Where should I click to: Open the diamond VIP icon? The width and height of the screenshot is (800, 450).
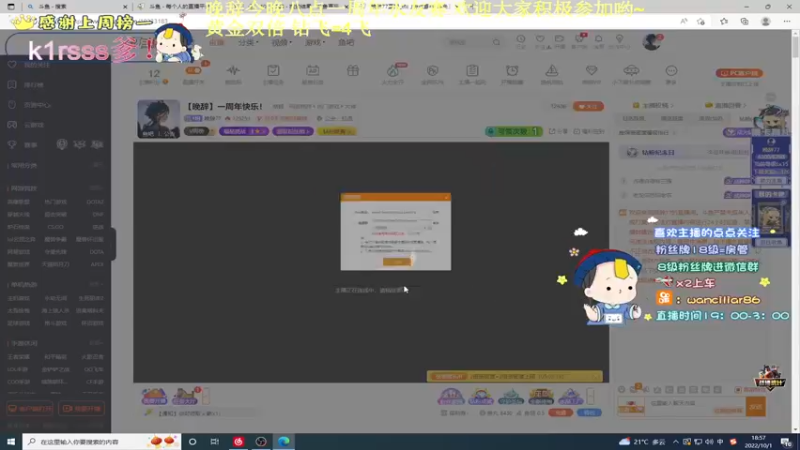591,70
